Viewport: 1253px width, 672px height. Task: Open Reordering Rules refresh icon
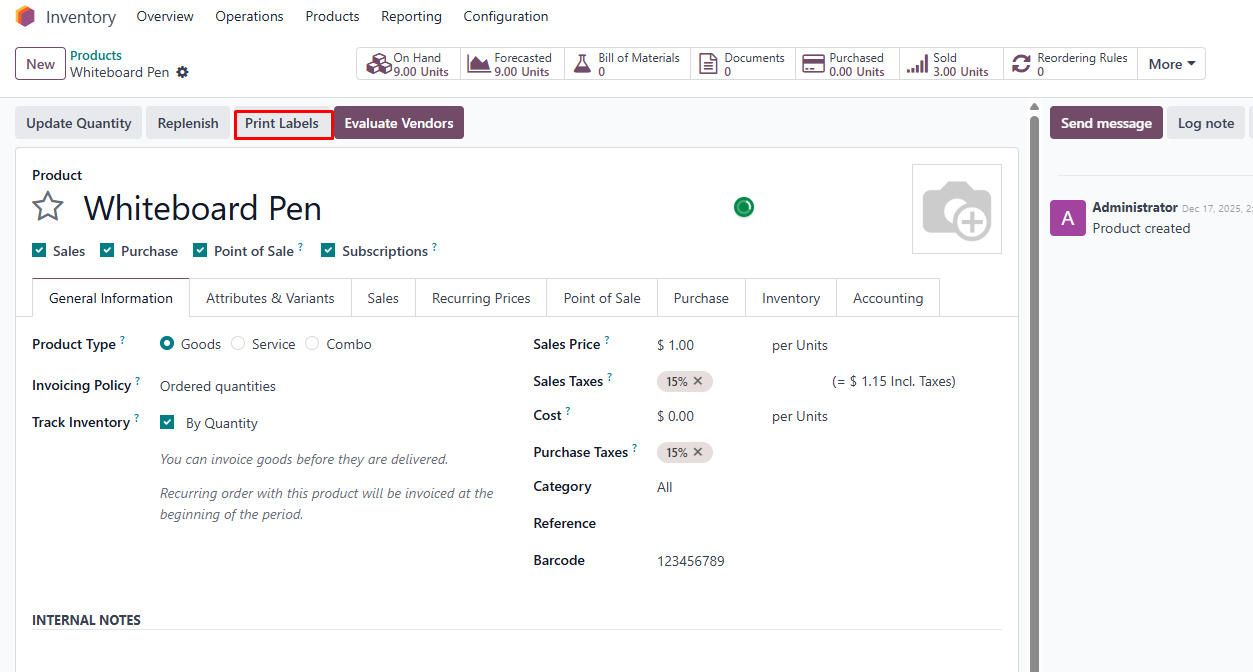(1020, 64)
